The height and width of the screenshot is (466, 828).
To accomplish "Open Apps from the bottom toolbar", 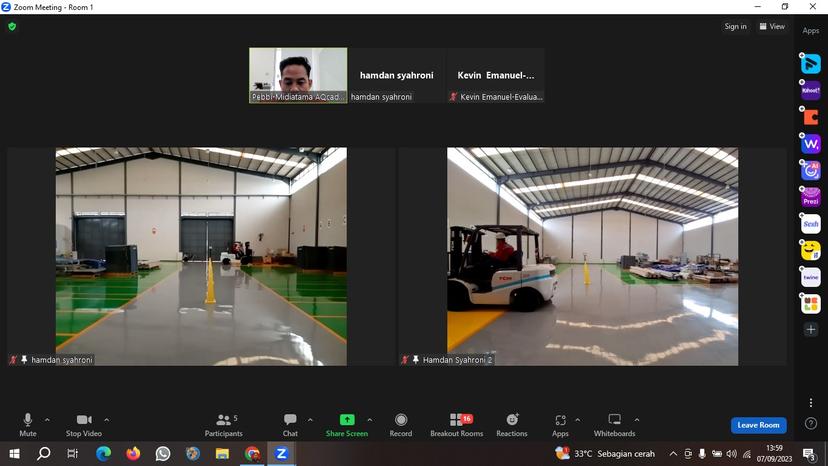I will click(560, 425).
